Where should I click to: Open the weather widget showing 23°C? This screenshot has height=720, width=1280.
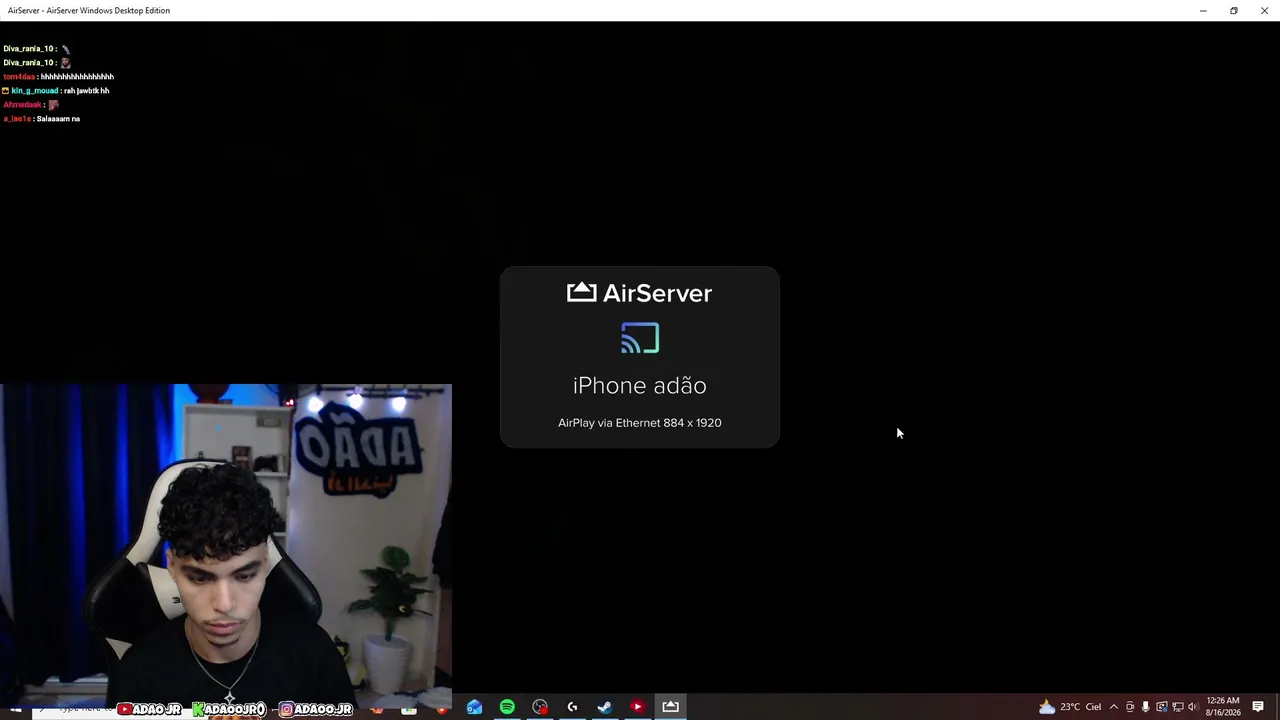pos(1070,707)
